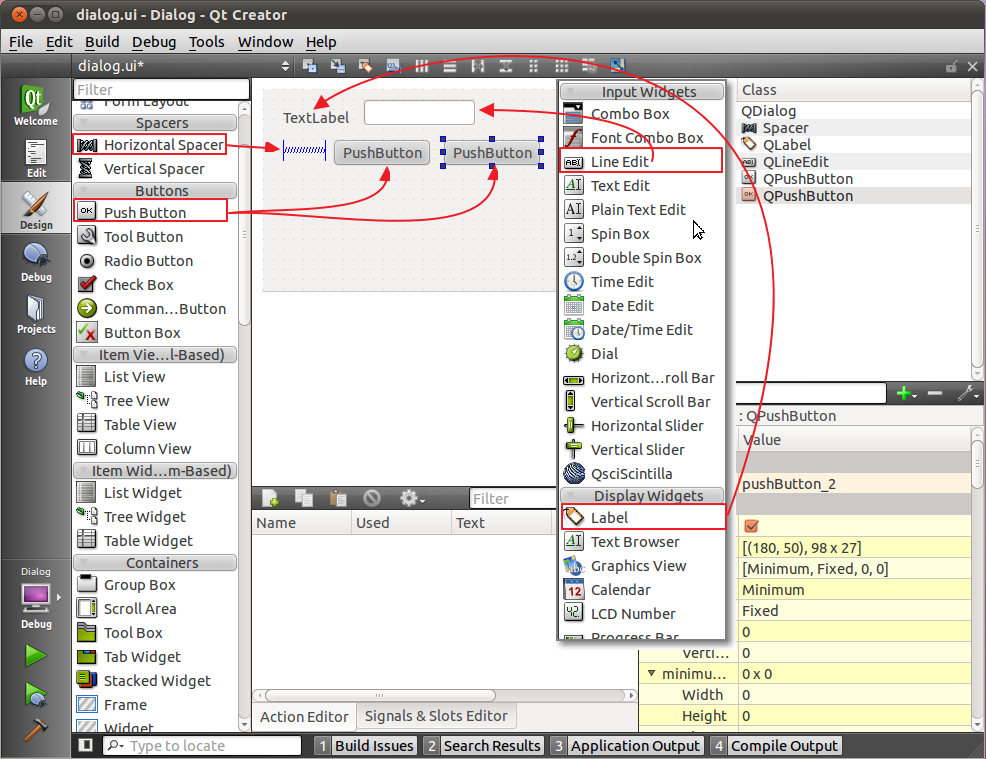This screenshot has height=759, width=986.
Task: Collapse the Display Widgets category
Action: click(x=642, y=496)
